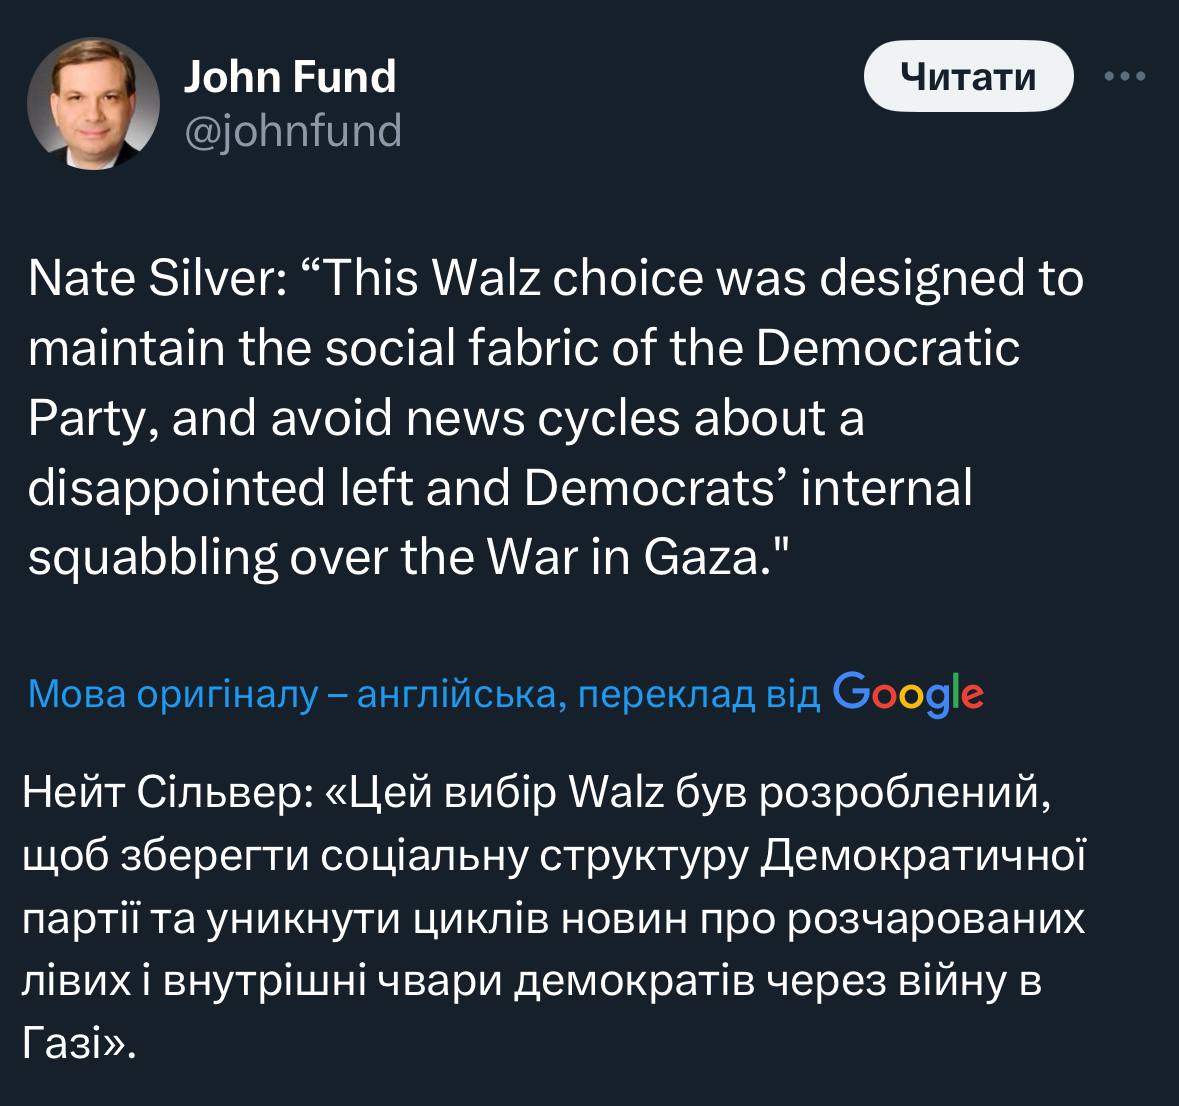Image resolution: width=1179 pixels, height=1106 pixels.
Task: Click "Walz" in the English tweet line
Action: coord(487,279)
